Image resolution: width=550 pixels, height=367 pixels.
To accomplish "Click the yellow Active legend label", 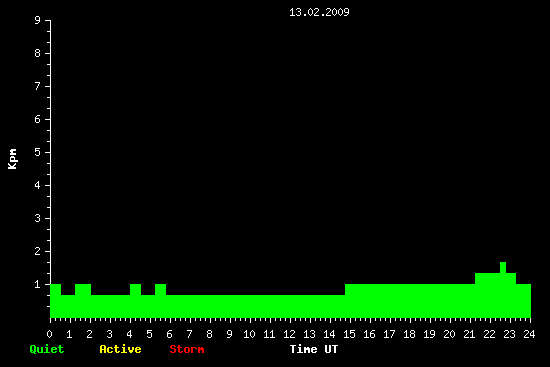I will 120,349.
